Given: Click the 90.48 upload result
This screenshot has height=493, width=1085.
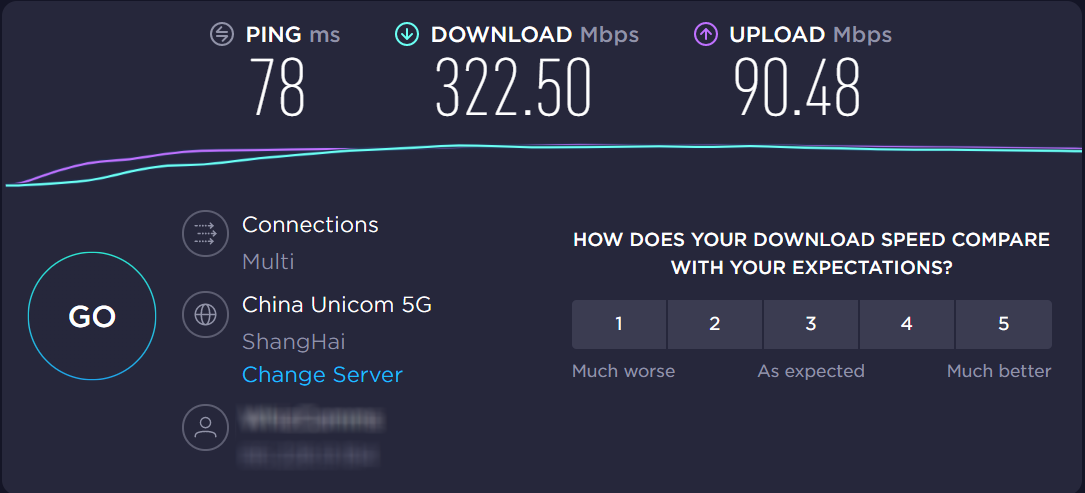Looking at the screenshot, I should [796, 88].
